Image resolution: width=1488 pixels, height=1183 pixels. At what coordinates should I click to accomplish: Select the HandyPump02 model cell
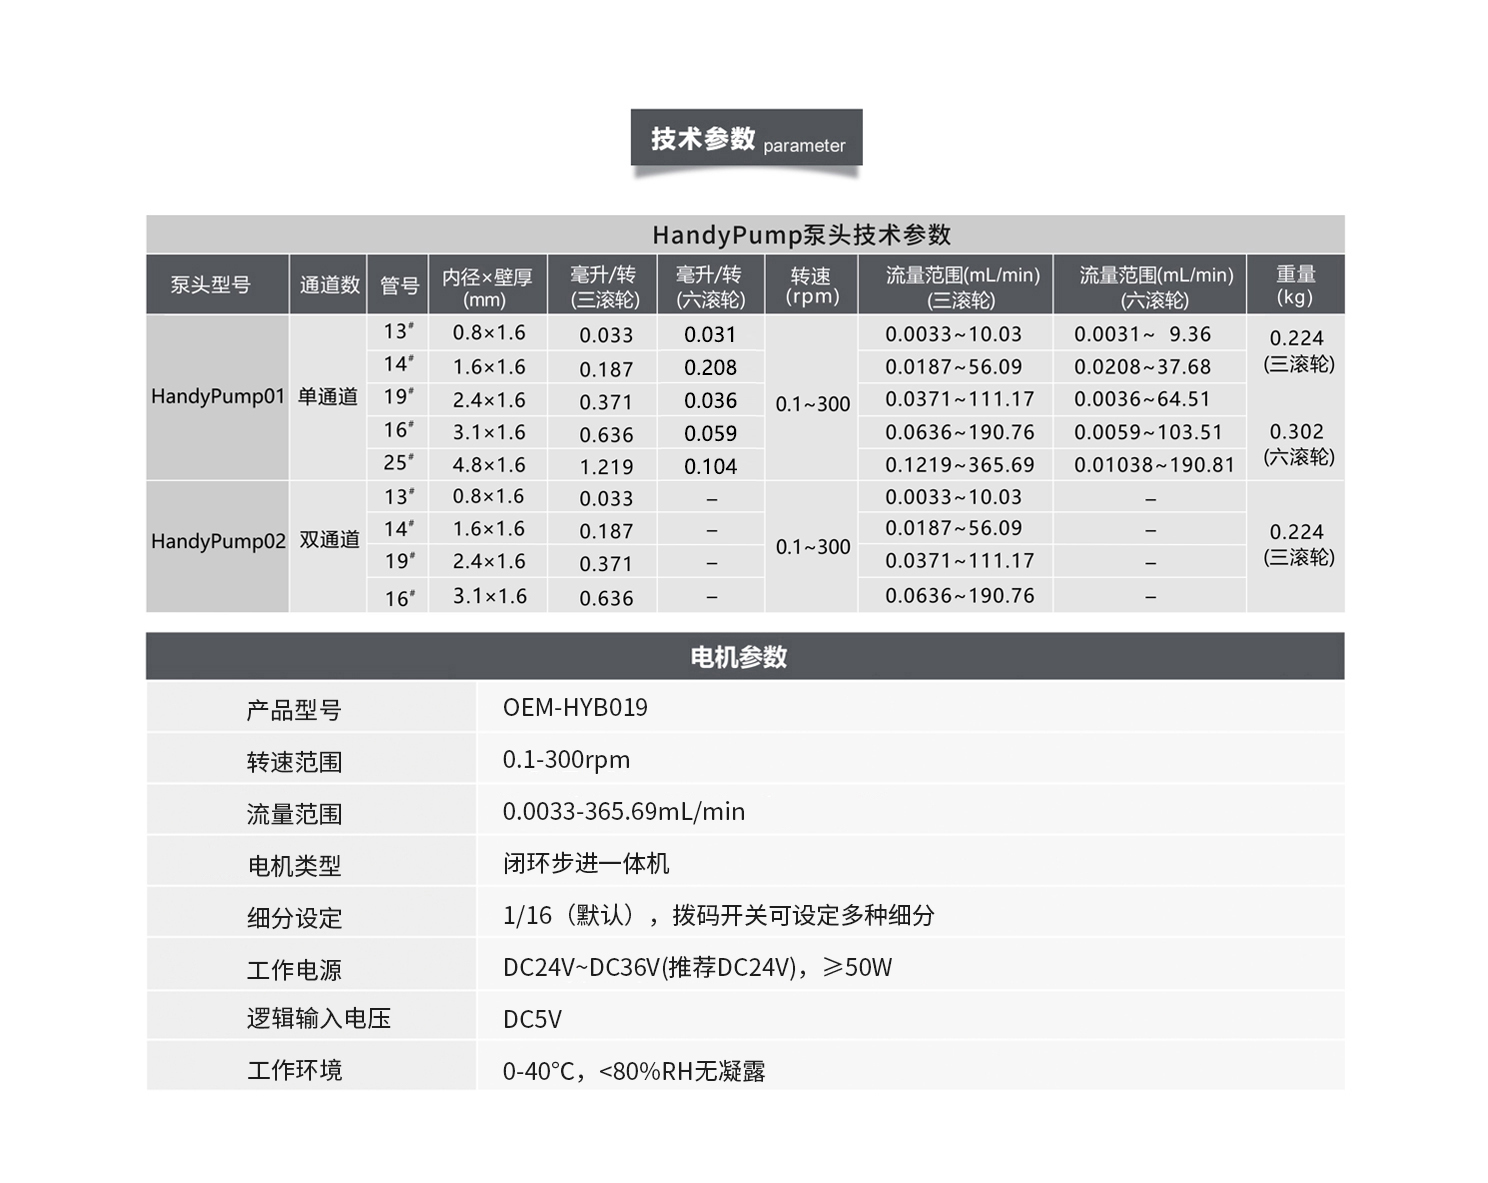tap(218, 542)
